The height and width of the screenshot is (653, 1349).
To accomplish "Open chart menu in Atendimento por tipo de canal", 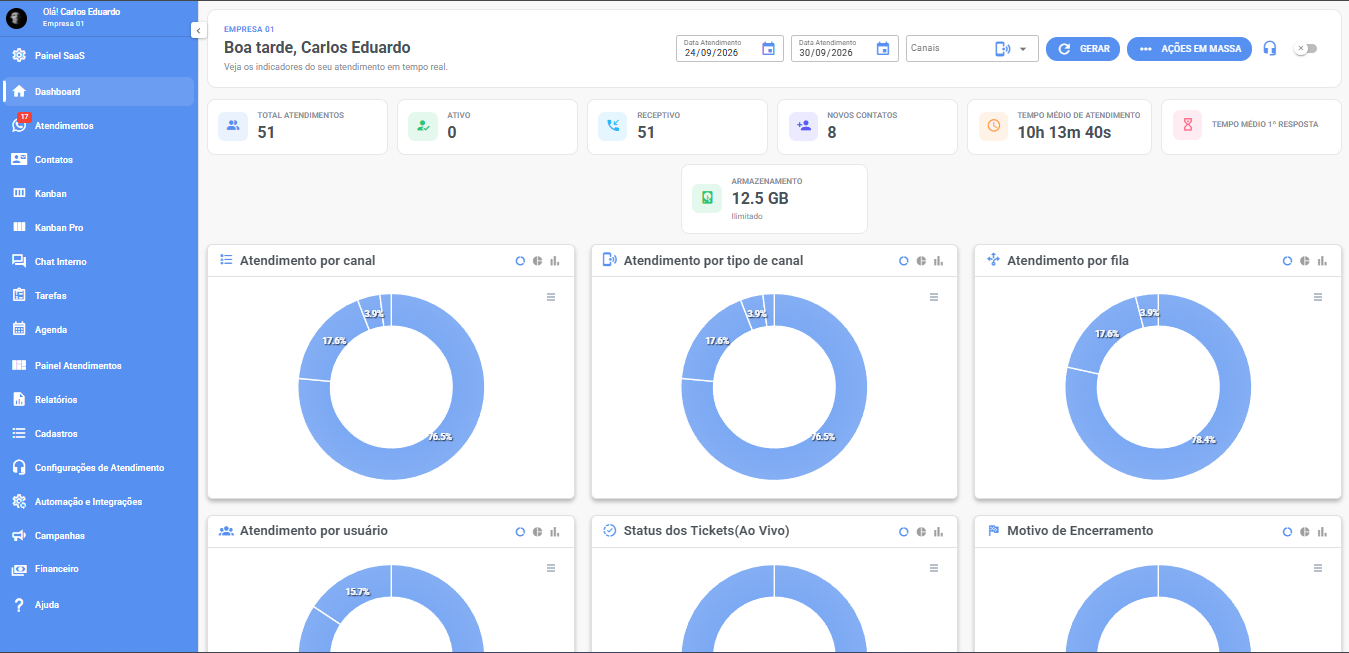I will 934,297.
